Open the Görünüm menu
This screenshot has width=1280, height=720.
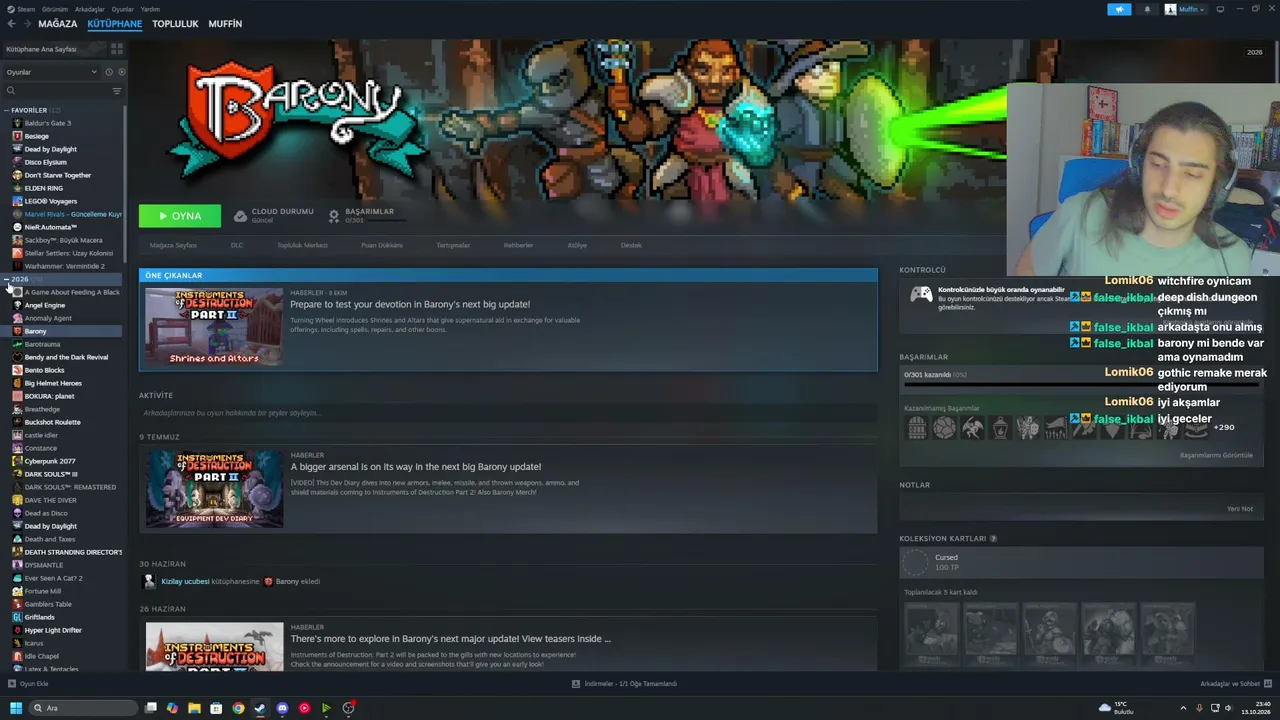coord(54,9)
